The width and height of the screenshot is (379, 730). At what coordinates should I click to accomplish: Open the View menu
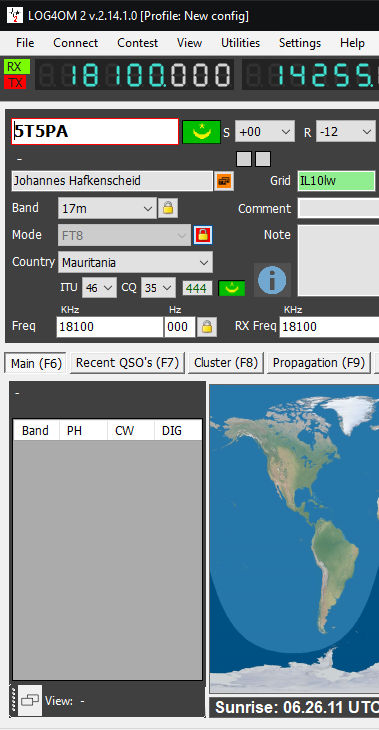click(190, 43)
